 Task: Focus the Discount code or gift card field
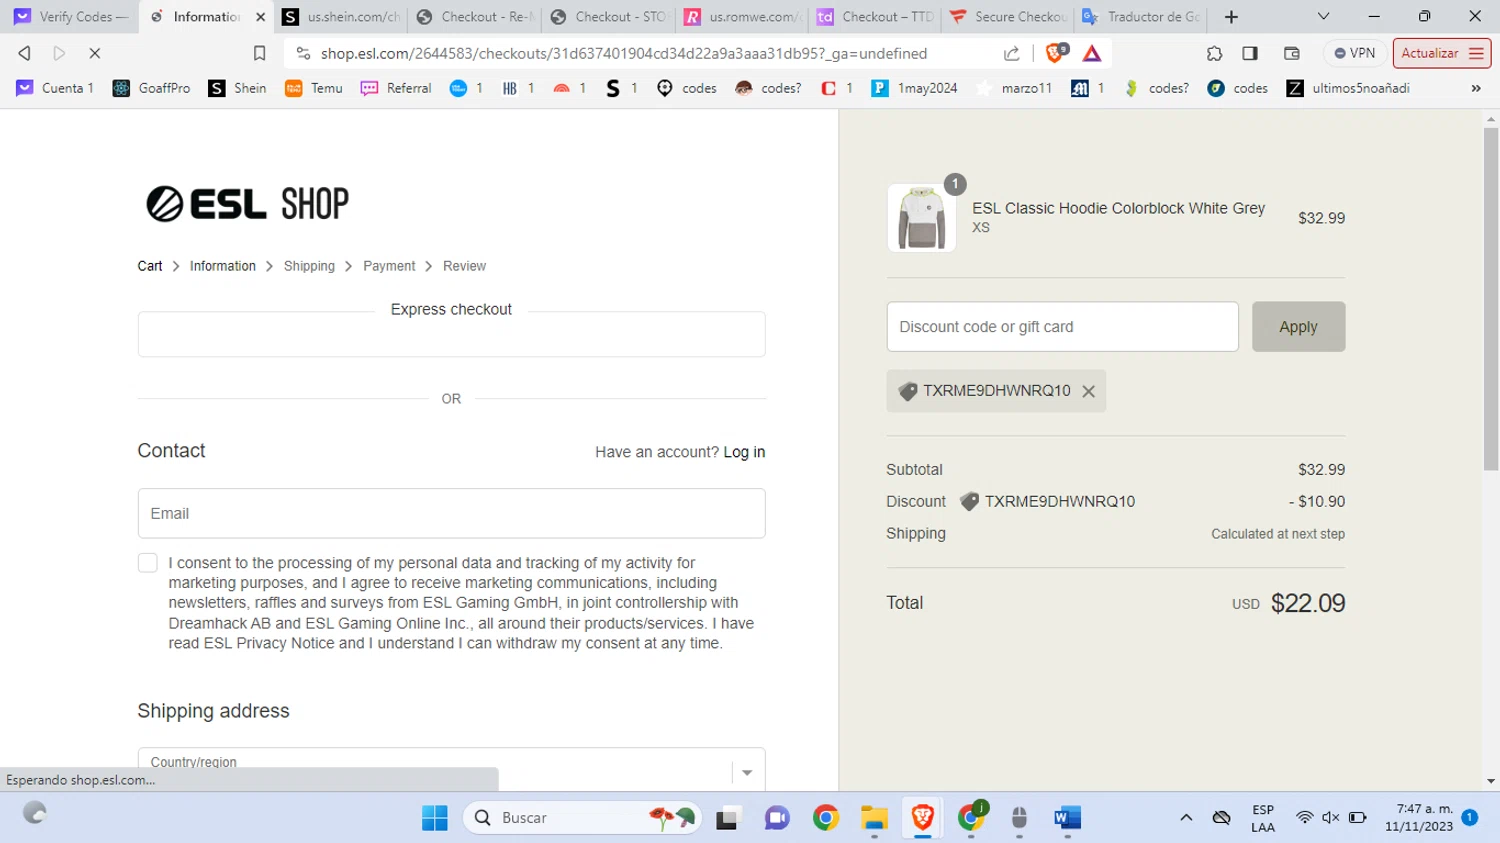coord(1062,327)
